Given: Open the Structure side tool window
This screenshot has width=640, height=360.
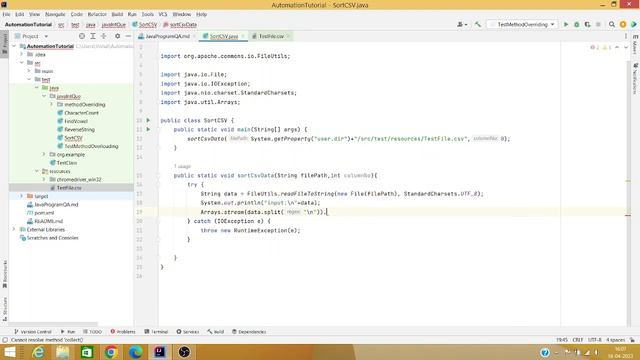Looking at the screenshot, I should [x=5, y=309].
